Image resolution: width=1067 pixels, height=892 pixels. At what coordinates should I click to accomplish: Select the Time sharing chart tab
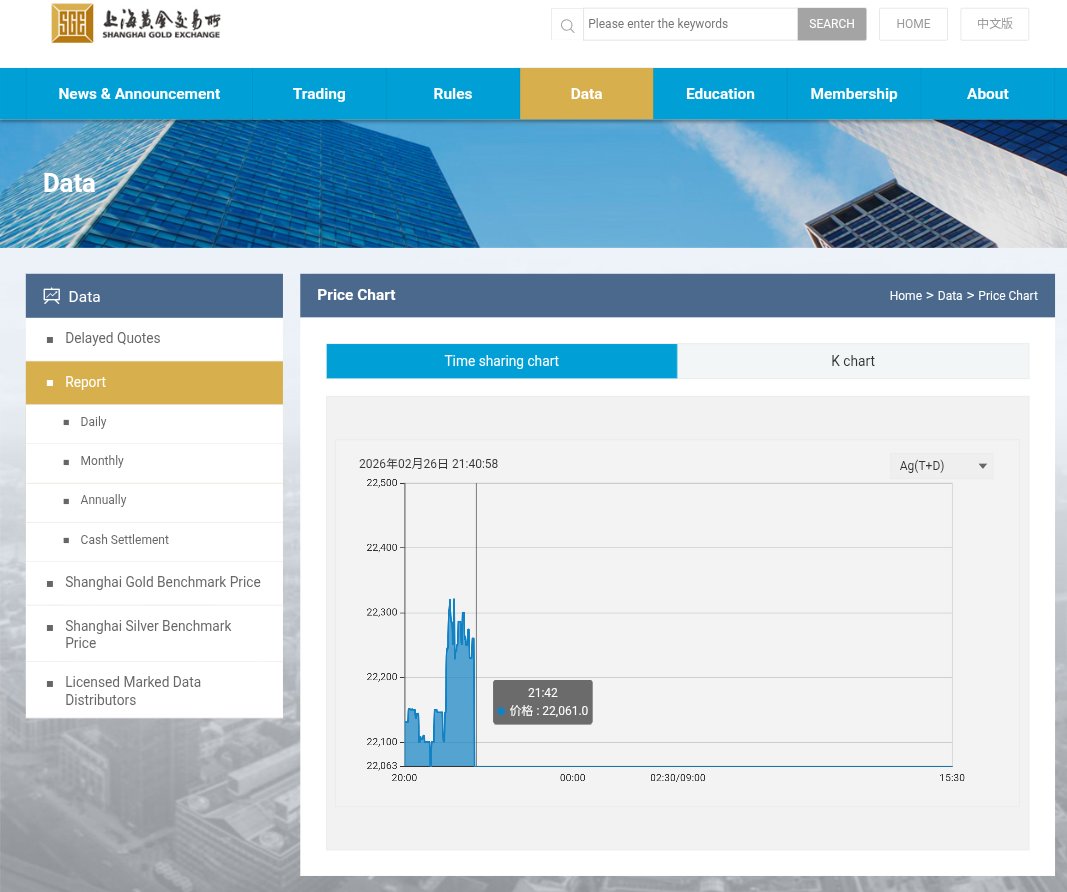pos(502,361)
